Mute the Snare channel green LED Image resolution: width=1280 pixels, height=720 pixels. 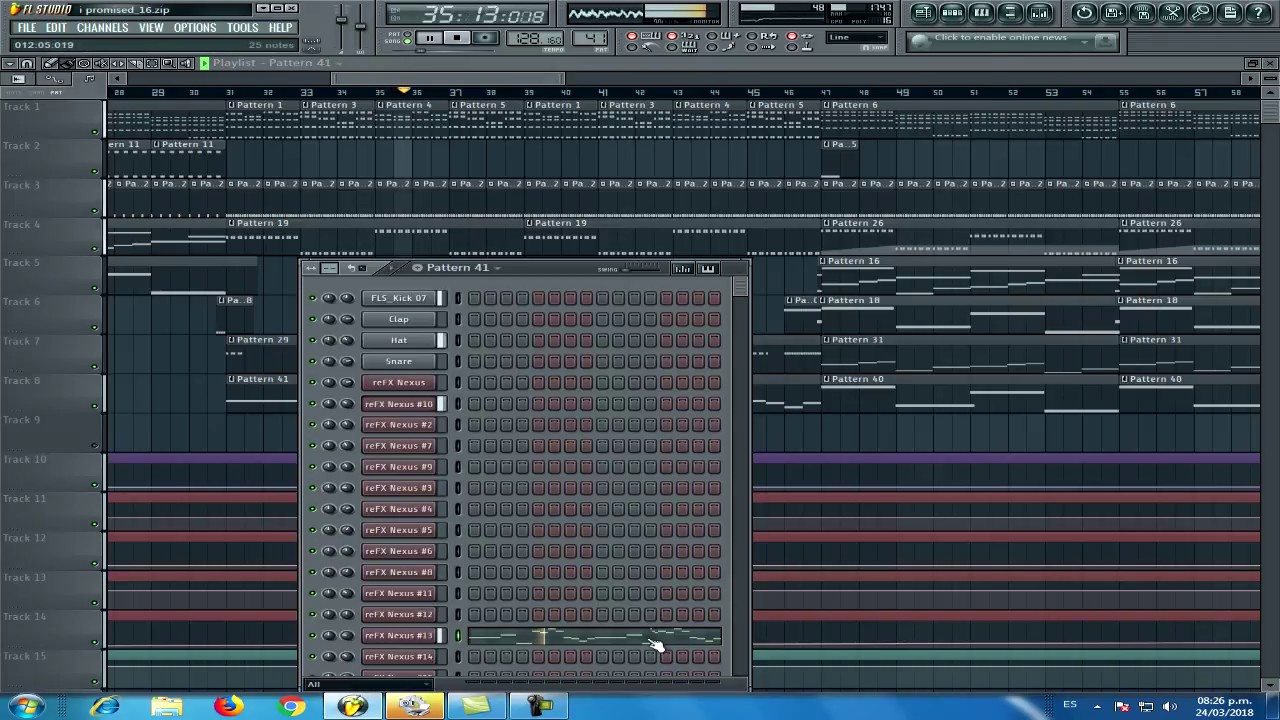(312, 361)
